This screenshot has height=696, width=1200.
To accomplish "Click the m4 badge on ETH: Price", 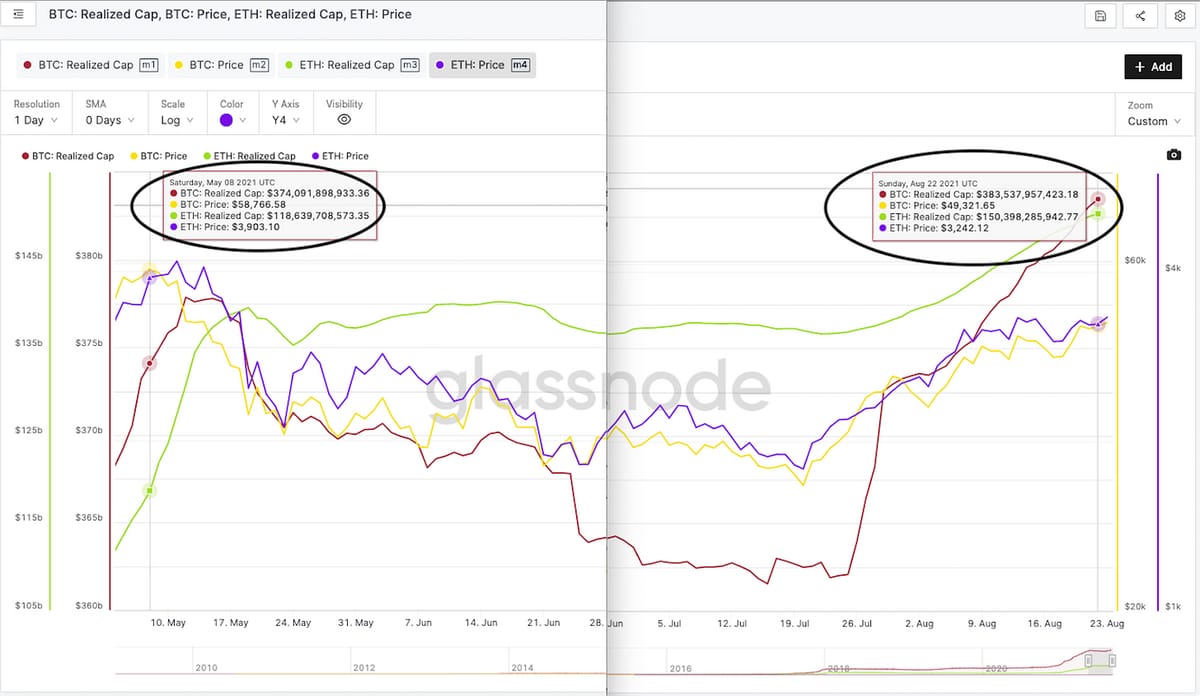I will coord(520,65).
